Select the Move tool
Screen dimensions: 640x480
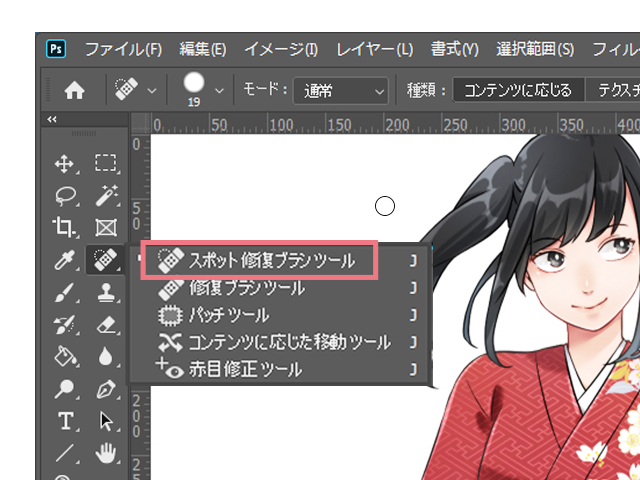tap(64, 164)
